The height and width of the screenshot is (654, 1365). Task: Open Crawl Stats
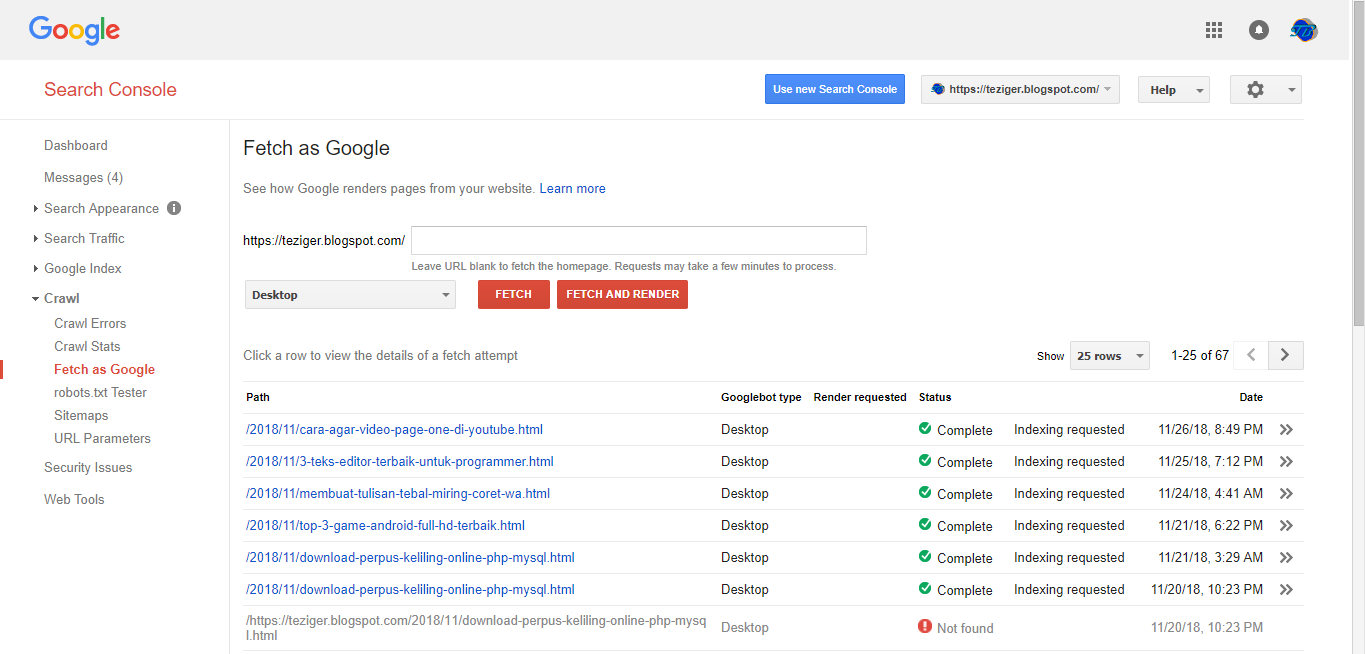click(87, 347)
